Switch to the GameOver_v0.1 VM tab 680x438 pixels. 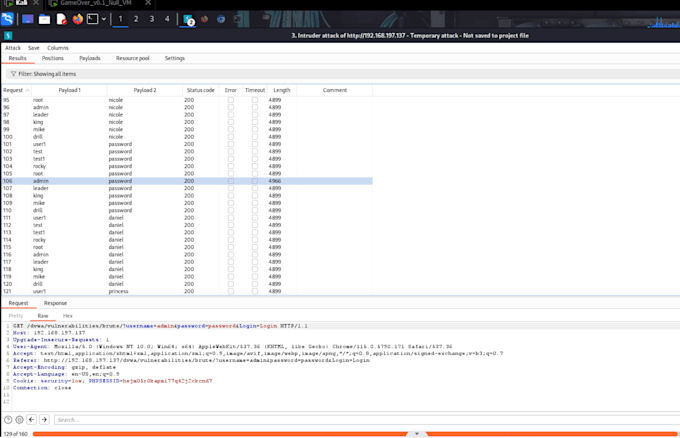[95, 3]
